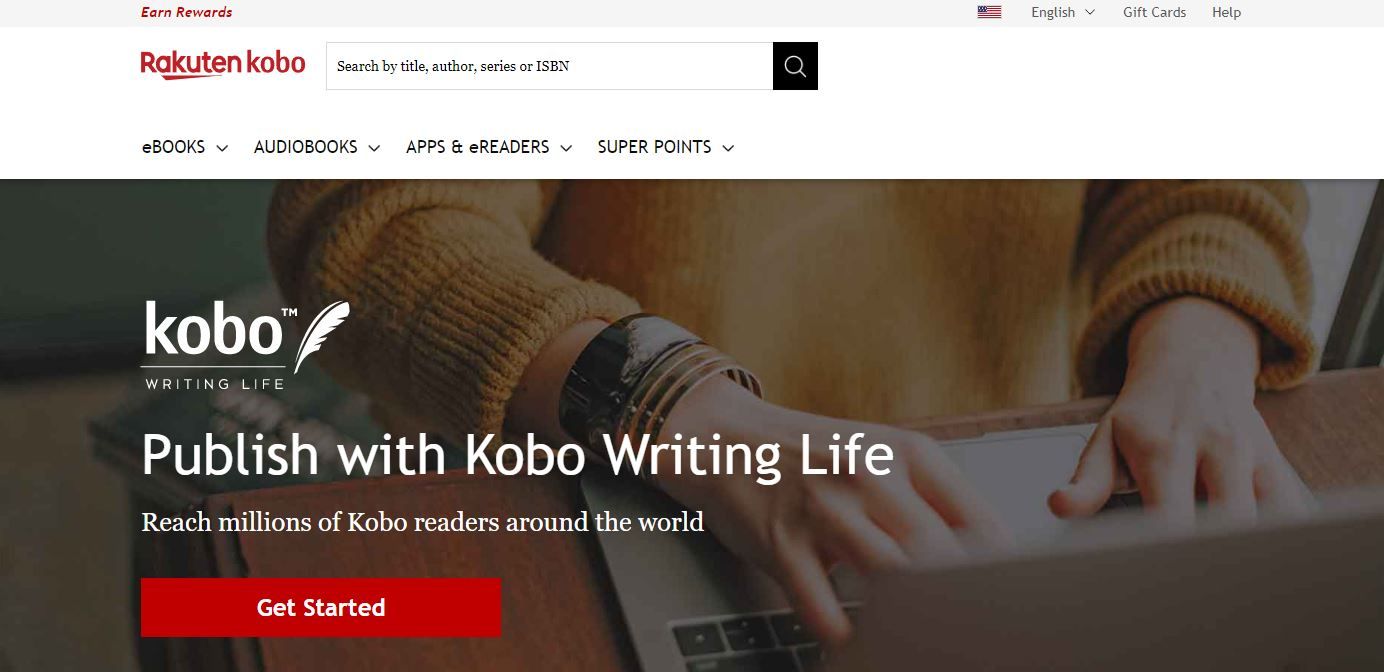Open the English language dropdown

(x=1063, y=12)
